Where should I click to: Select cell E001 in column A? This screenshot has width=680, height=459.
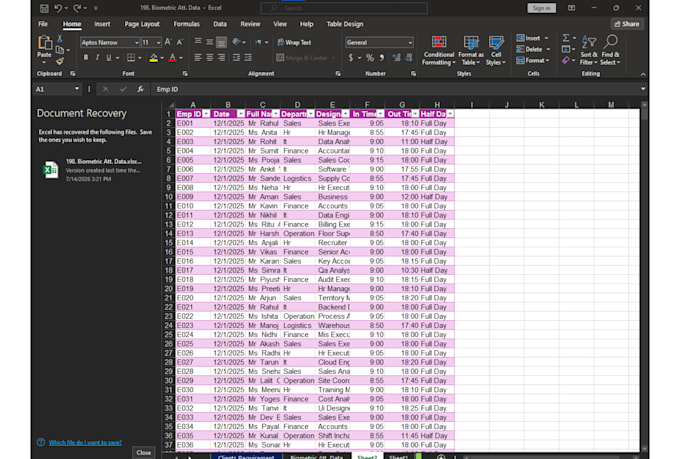coord(193,123)
